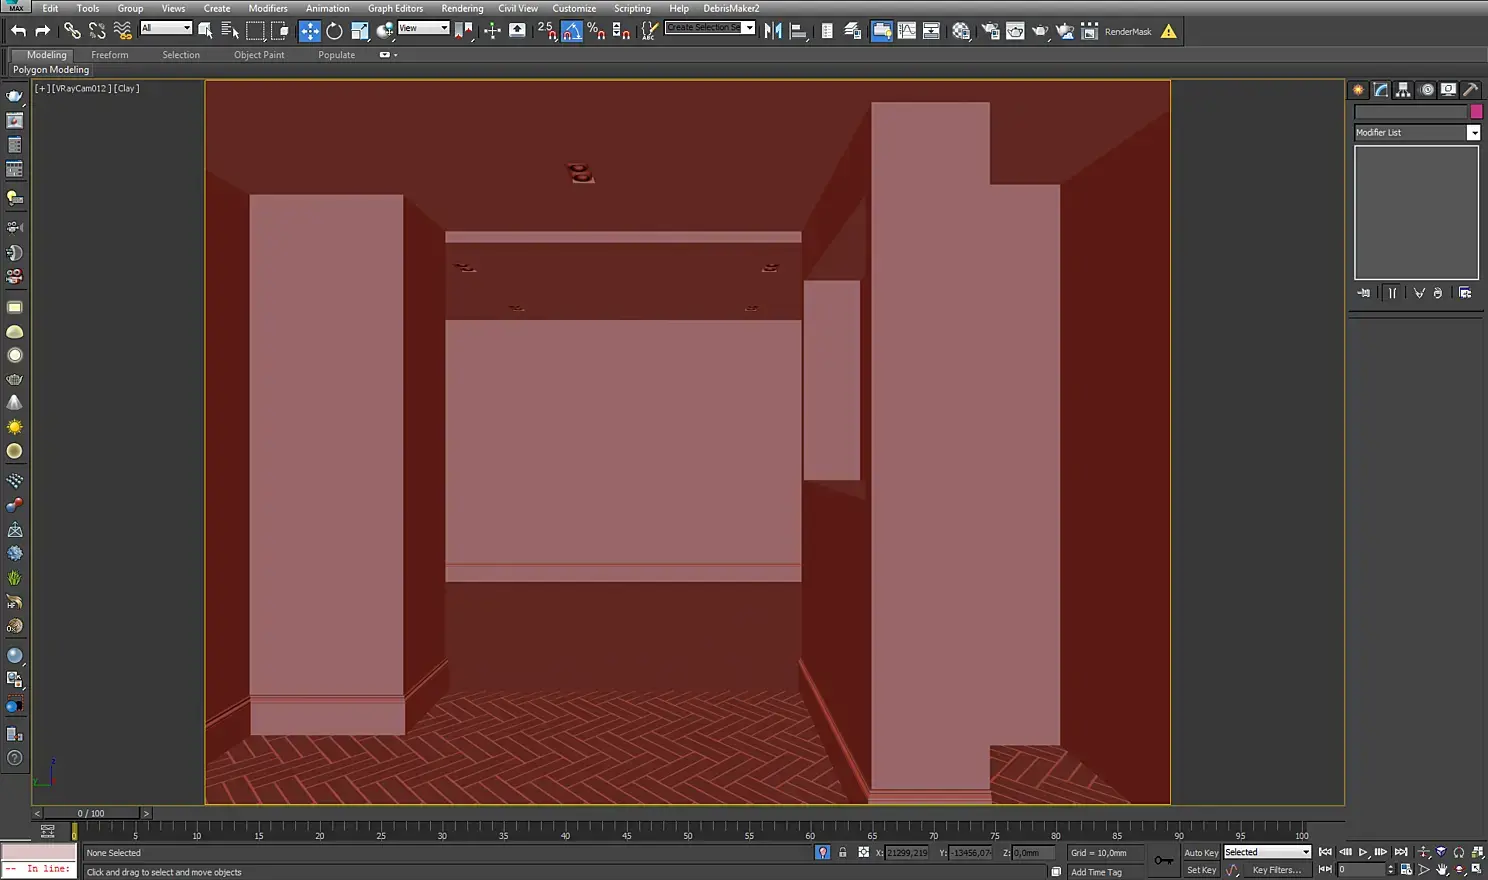The image size is (1488, 880).
Task: Open the 'Selected' key filter dropdown
Action: 1267,853
